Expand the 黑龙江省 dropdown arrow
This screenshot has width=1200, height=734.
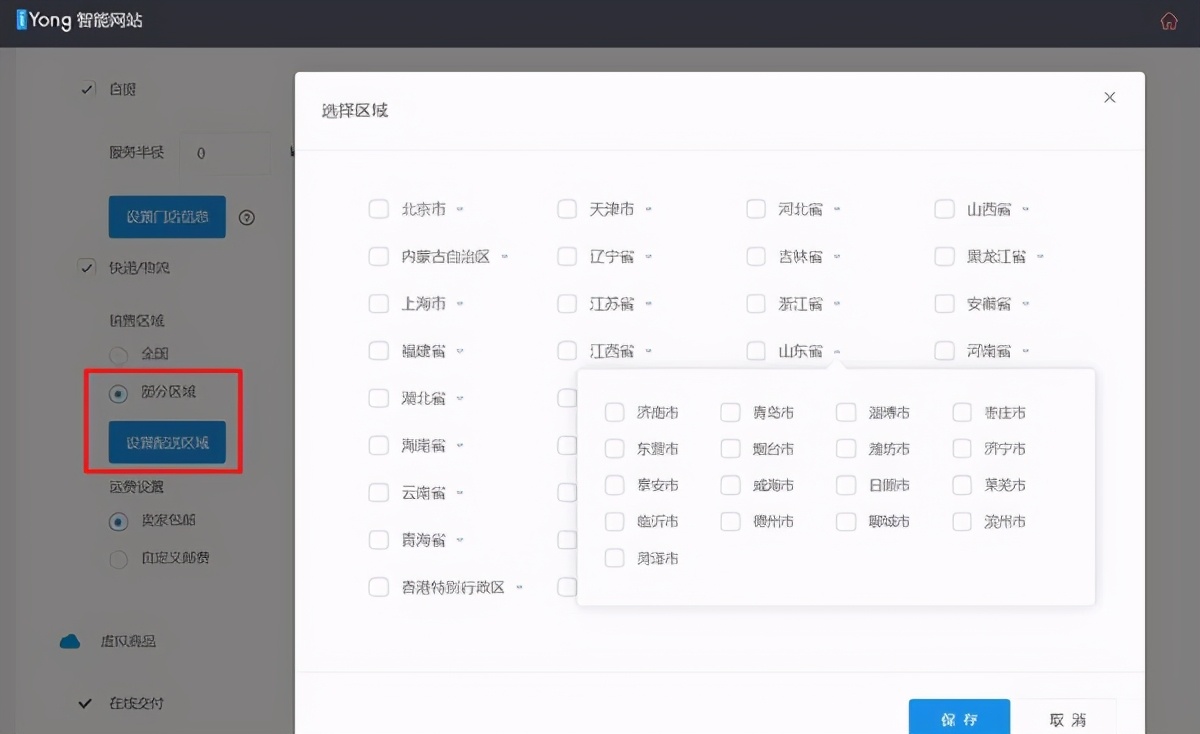(x=1039, y=256)
